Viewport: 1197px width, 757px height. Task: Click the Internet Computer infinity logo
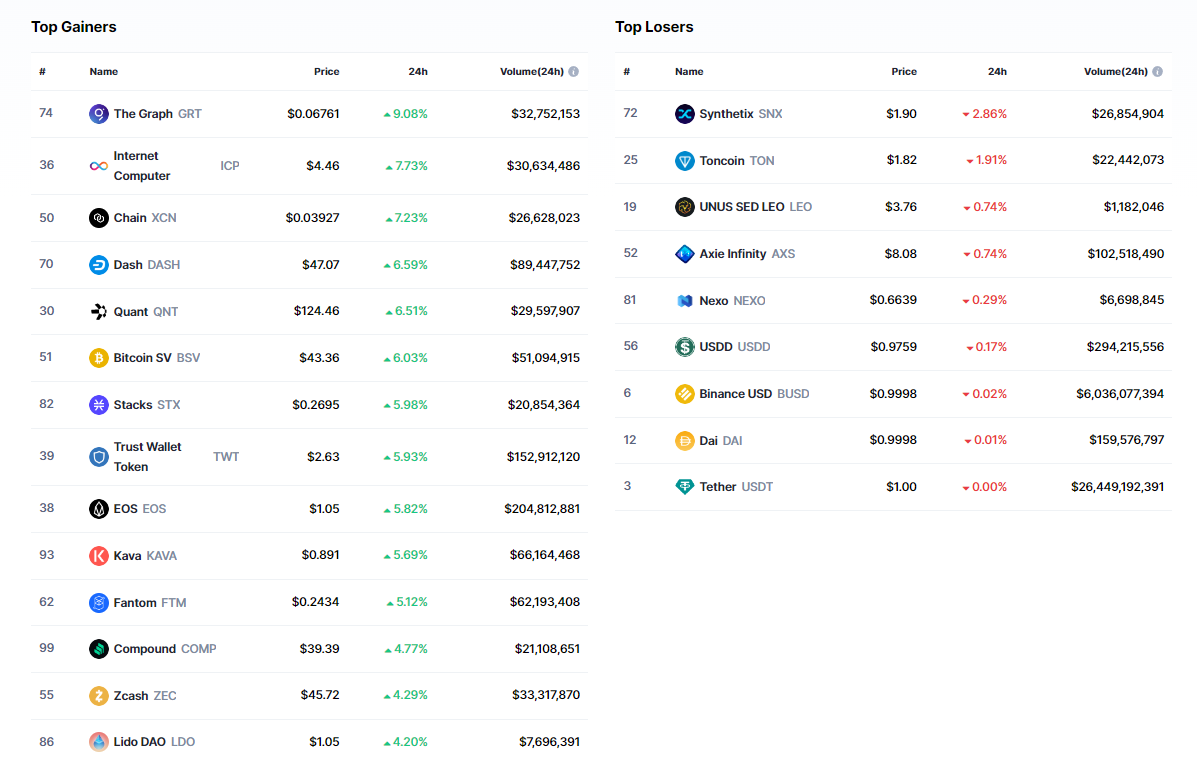(x=99, y=166)
